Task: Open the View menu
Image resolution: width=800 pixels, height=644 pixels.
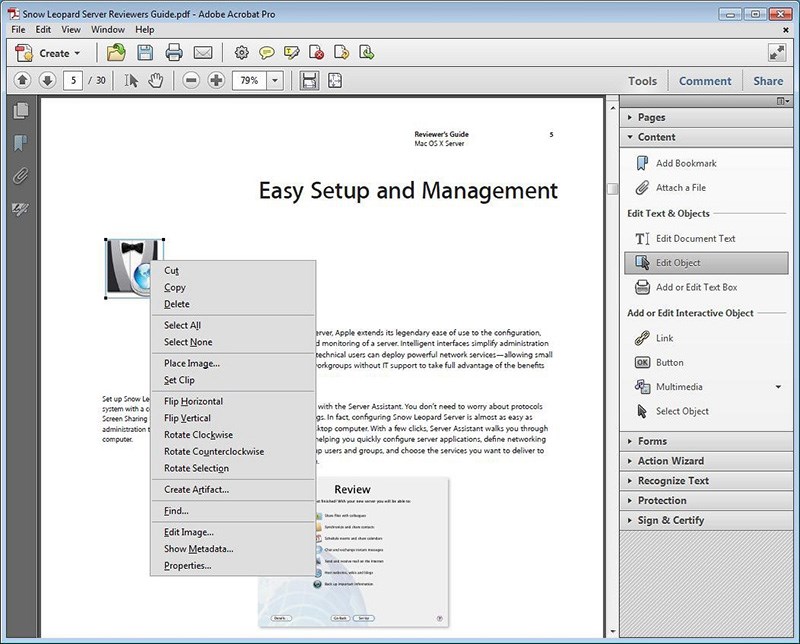Action: tap(71, 29)
